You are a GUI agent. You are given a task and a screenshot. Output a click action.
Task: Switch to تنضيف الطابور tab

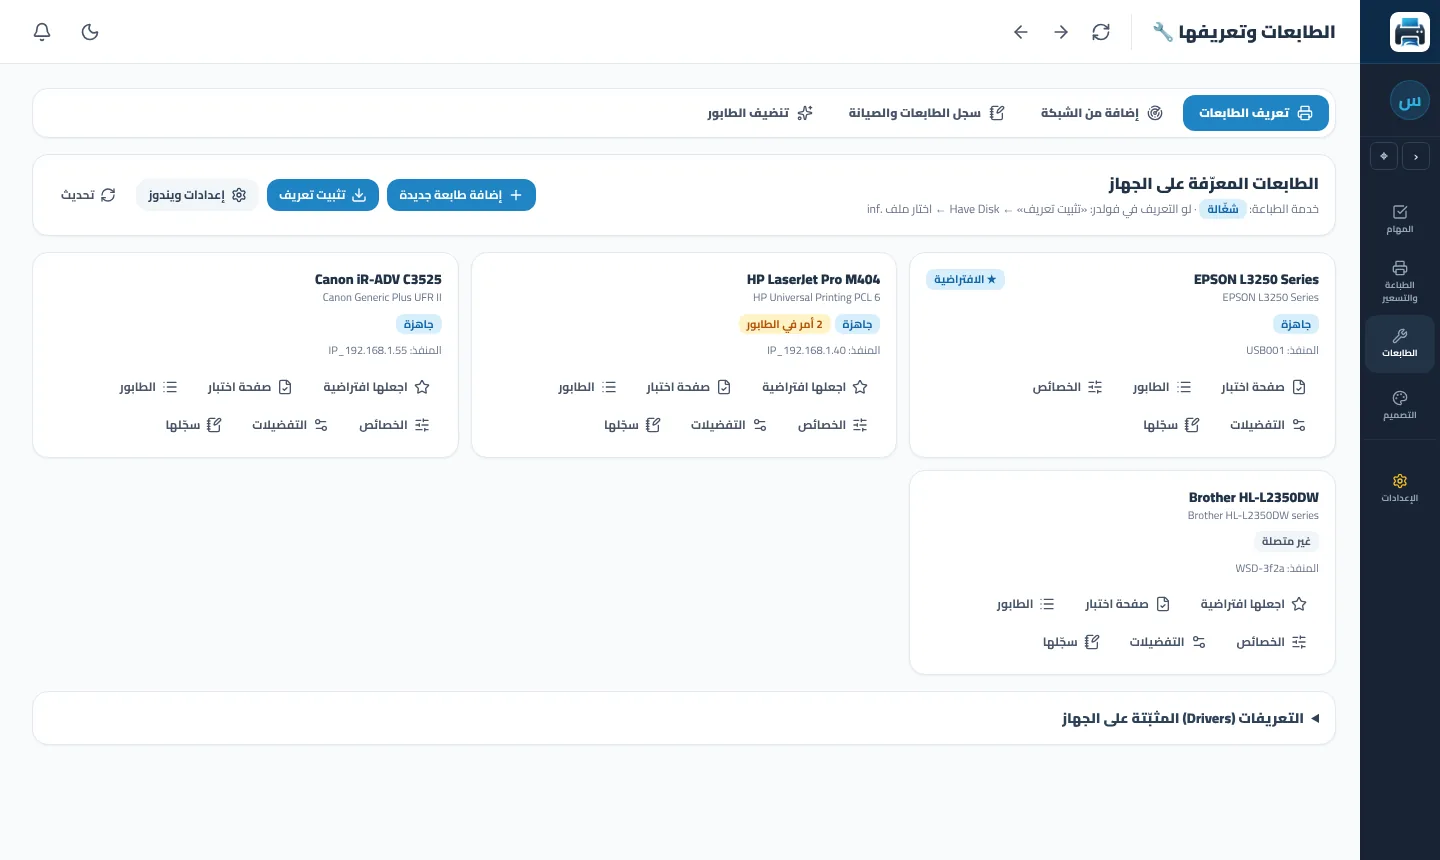pos(761,113)
